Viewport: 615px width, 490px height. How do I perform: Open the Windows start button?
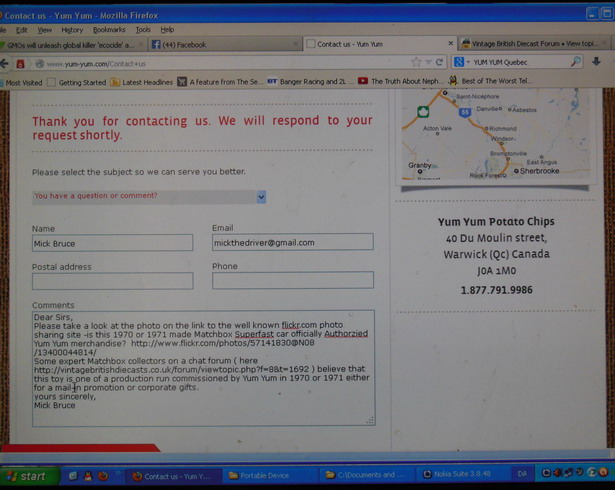(x=29, y=476)
